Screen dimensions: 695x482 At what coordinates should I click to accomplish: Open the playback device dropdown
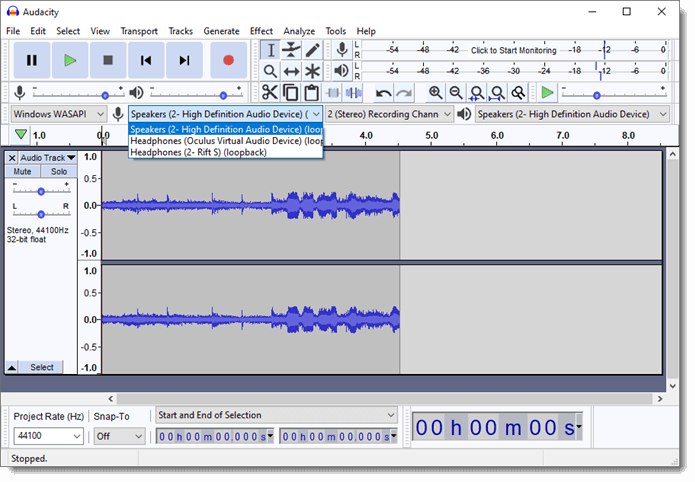pyautogui.click(x=572, y=114)
